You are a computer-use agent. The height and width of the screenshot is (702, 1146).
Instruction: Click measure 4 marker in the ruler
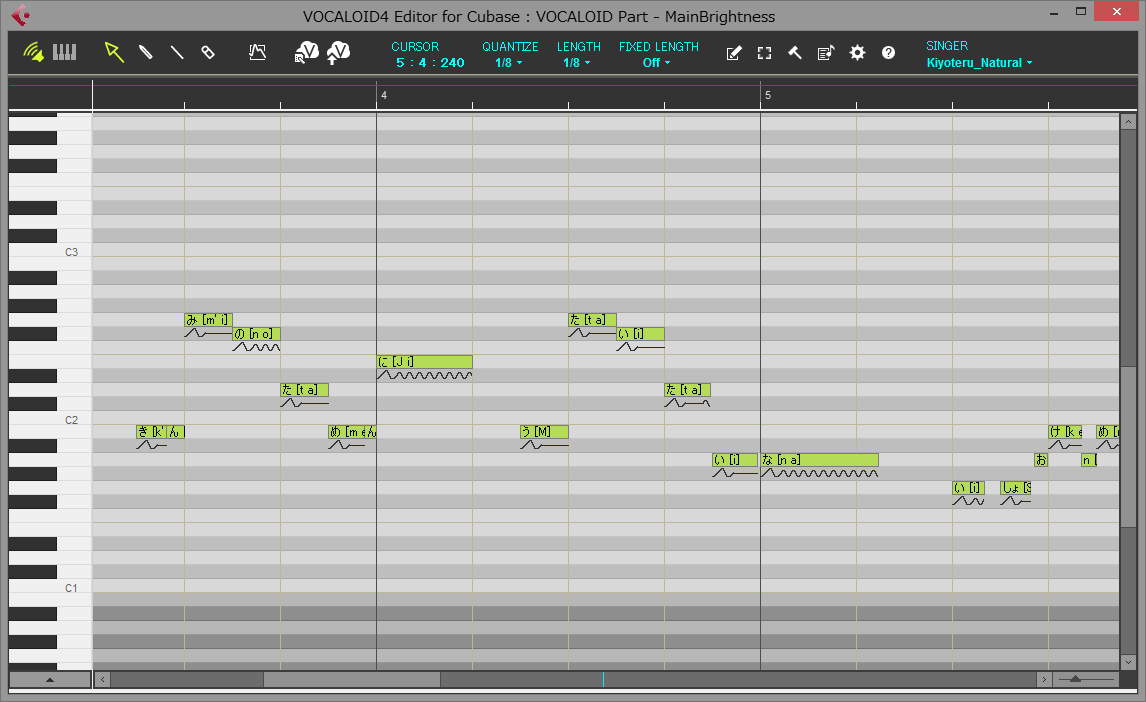[x=384, y=96]
